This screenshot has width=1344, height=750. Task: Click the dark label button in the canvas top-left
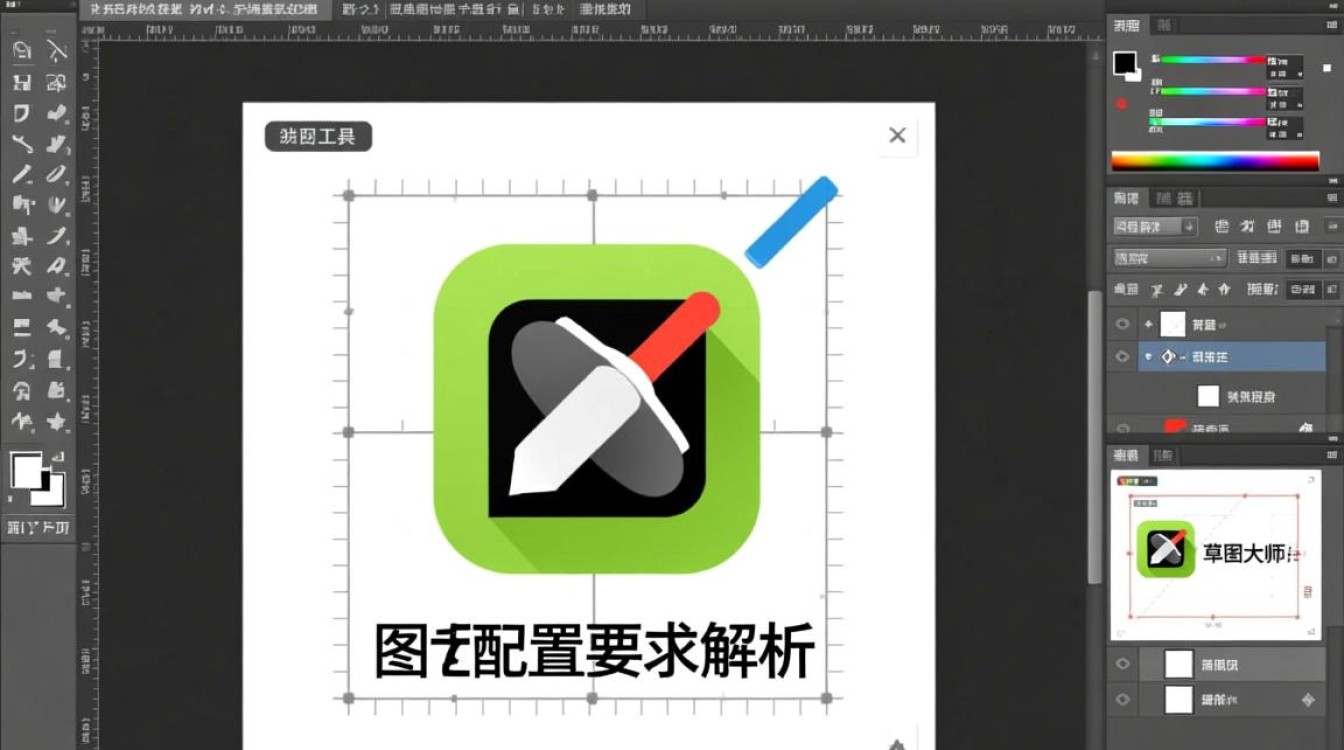click(x=318, y=137)
